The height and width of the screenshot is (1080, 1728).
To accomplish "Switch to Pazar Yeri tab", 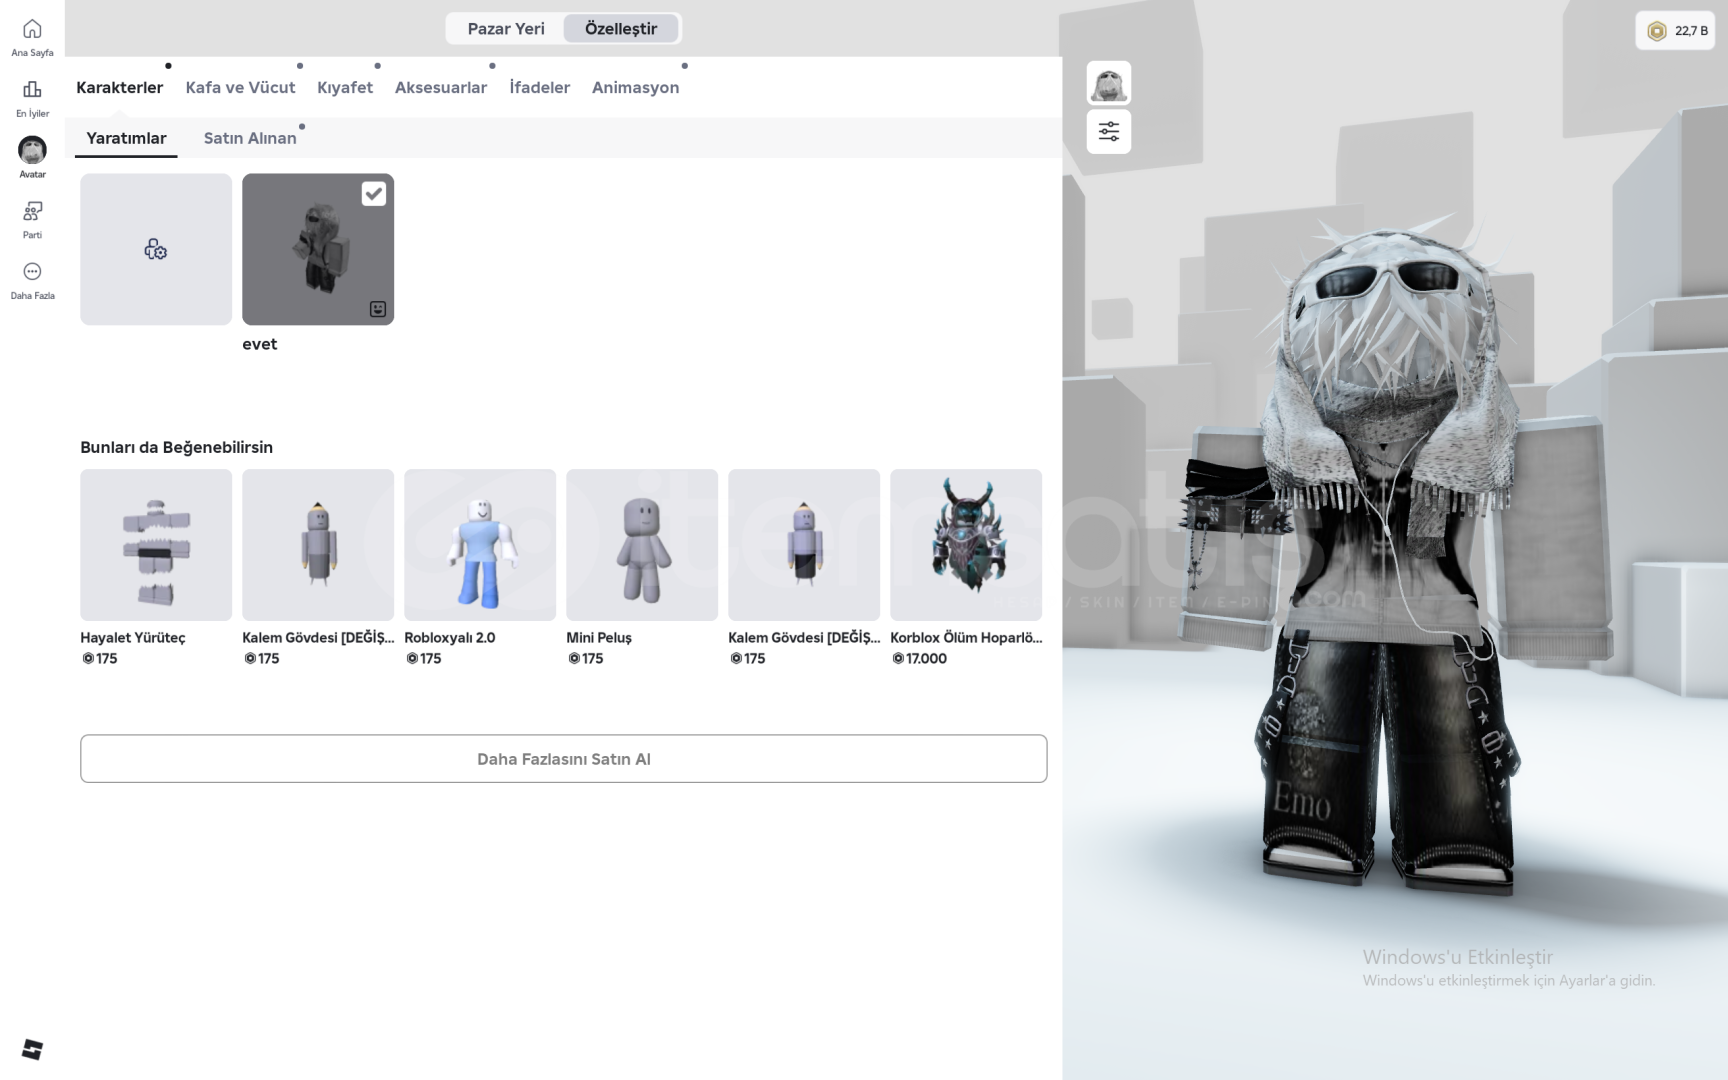I will pos(506,29).
